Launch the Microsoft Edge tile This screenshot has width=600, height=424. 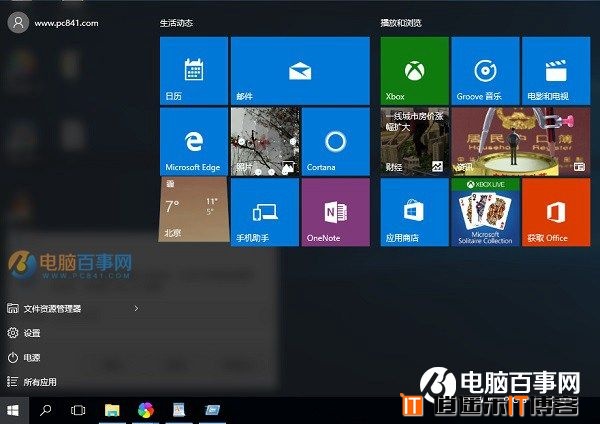point(194,142)
